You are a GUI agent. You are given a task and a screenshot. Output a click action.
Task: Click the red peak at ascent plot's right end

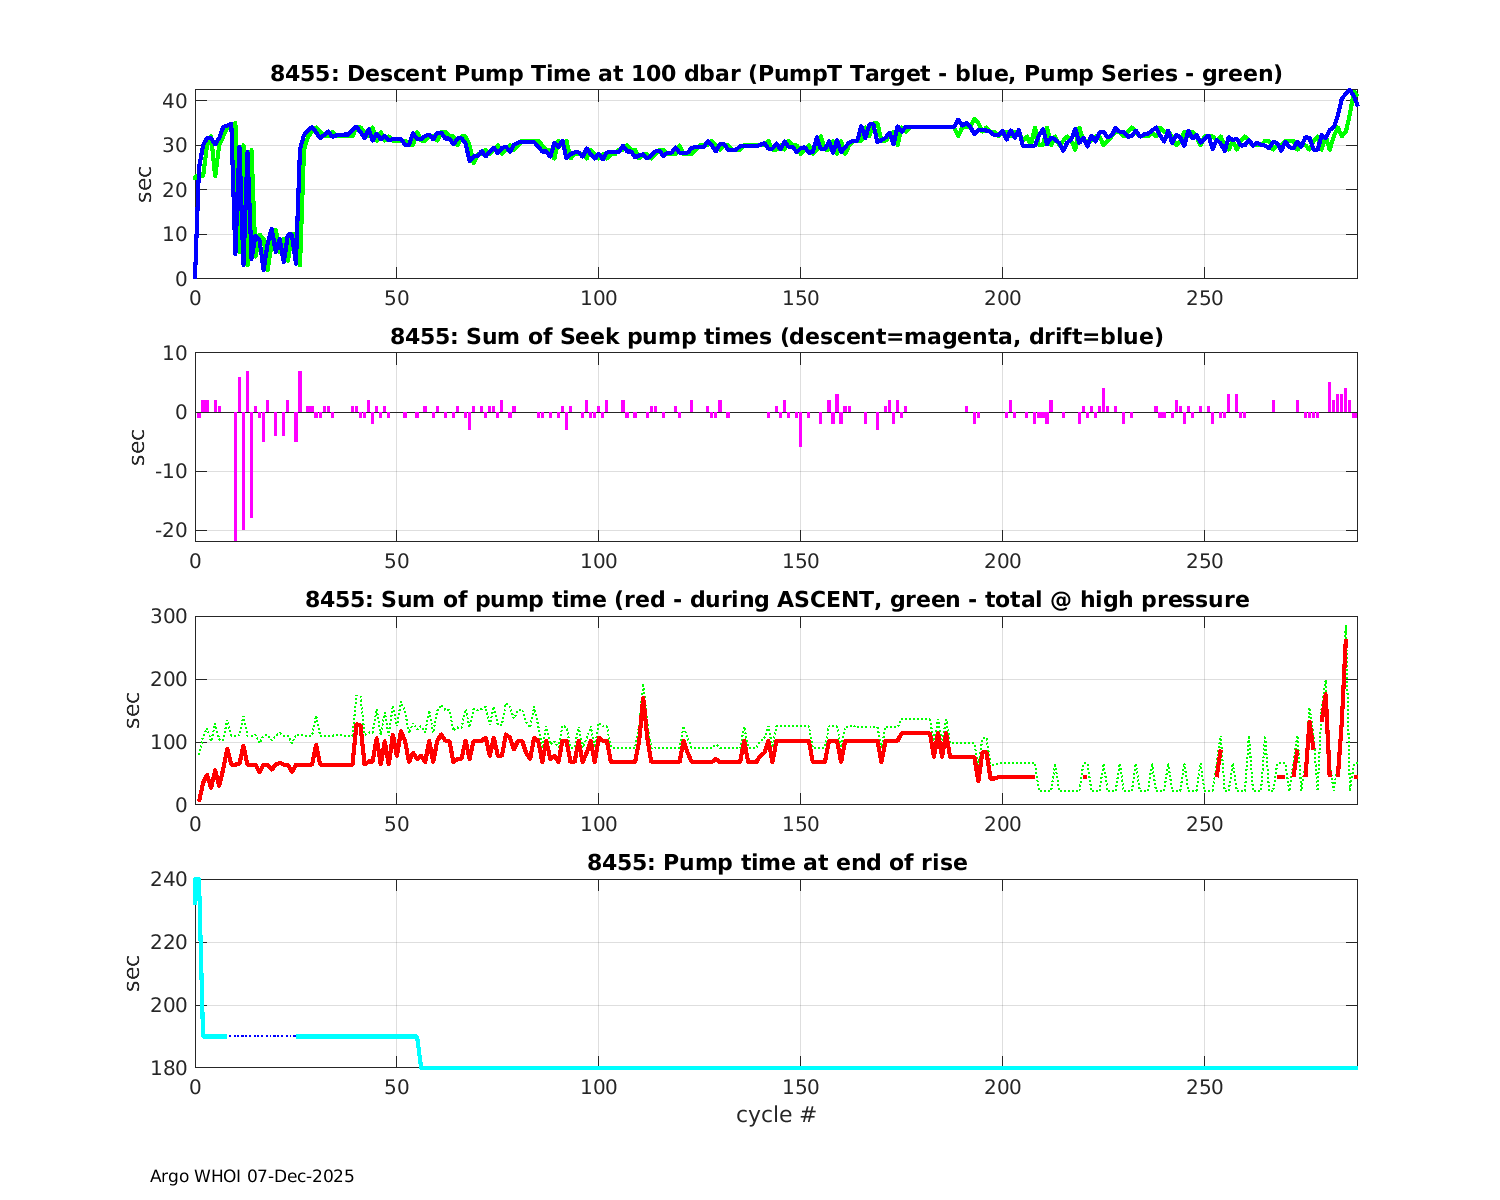pos(1346,642)
